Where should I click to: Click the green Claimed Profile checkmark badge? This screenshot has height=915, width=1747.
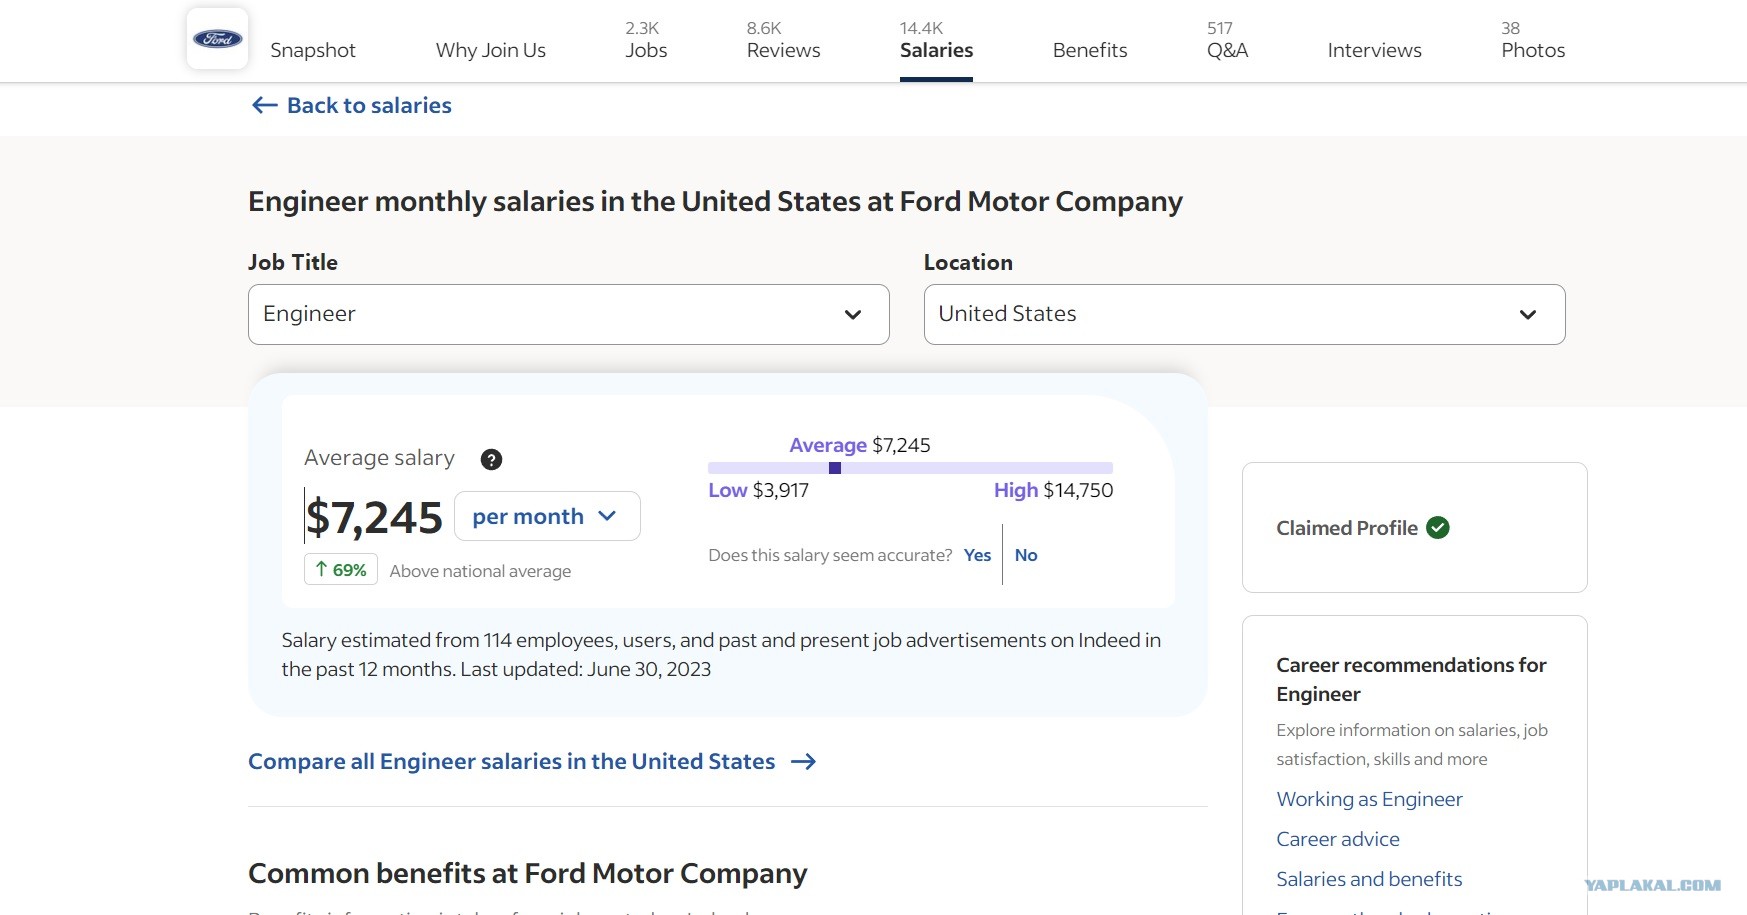pos(1438,528)
